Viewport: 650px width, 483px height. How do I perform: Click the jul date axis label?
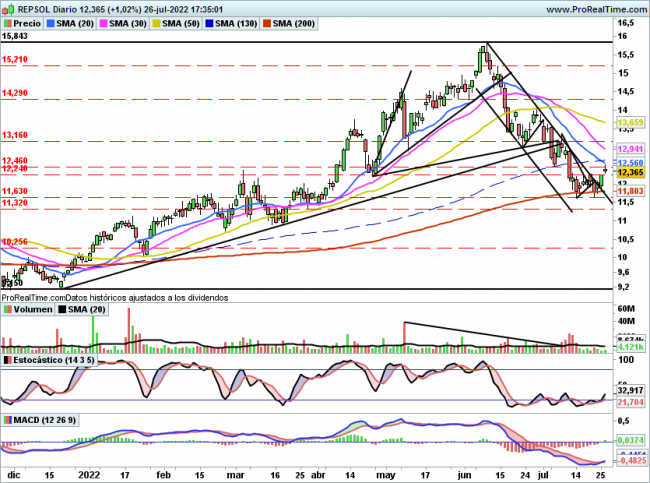pos(543,475)
